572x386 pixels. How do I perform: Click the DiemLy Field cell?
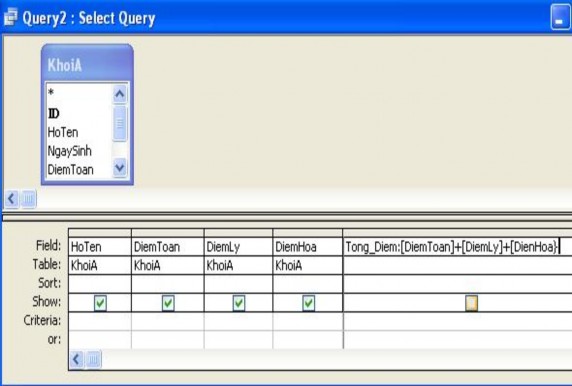coord(239,247)
